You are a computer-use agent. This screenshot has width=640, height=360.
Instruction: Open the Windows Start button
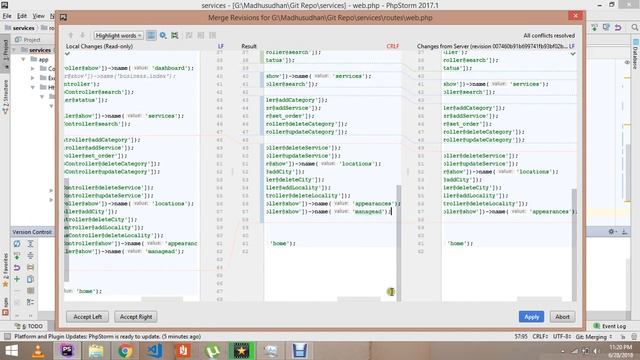click(11, 351)
